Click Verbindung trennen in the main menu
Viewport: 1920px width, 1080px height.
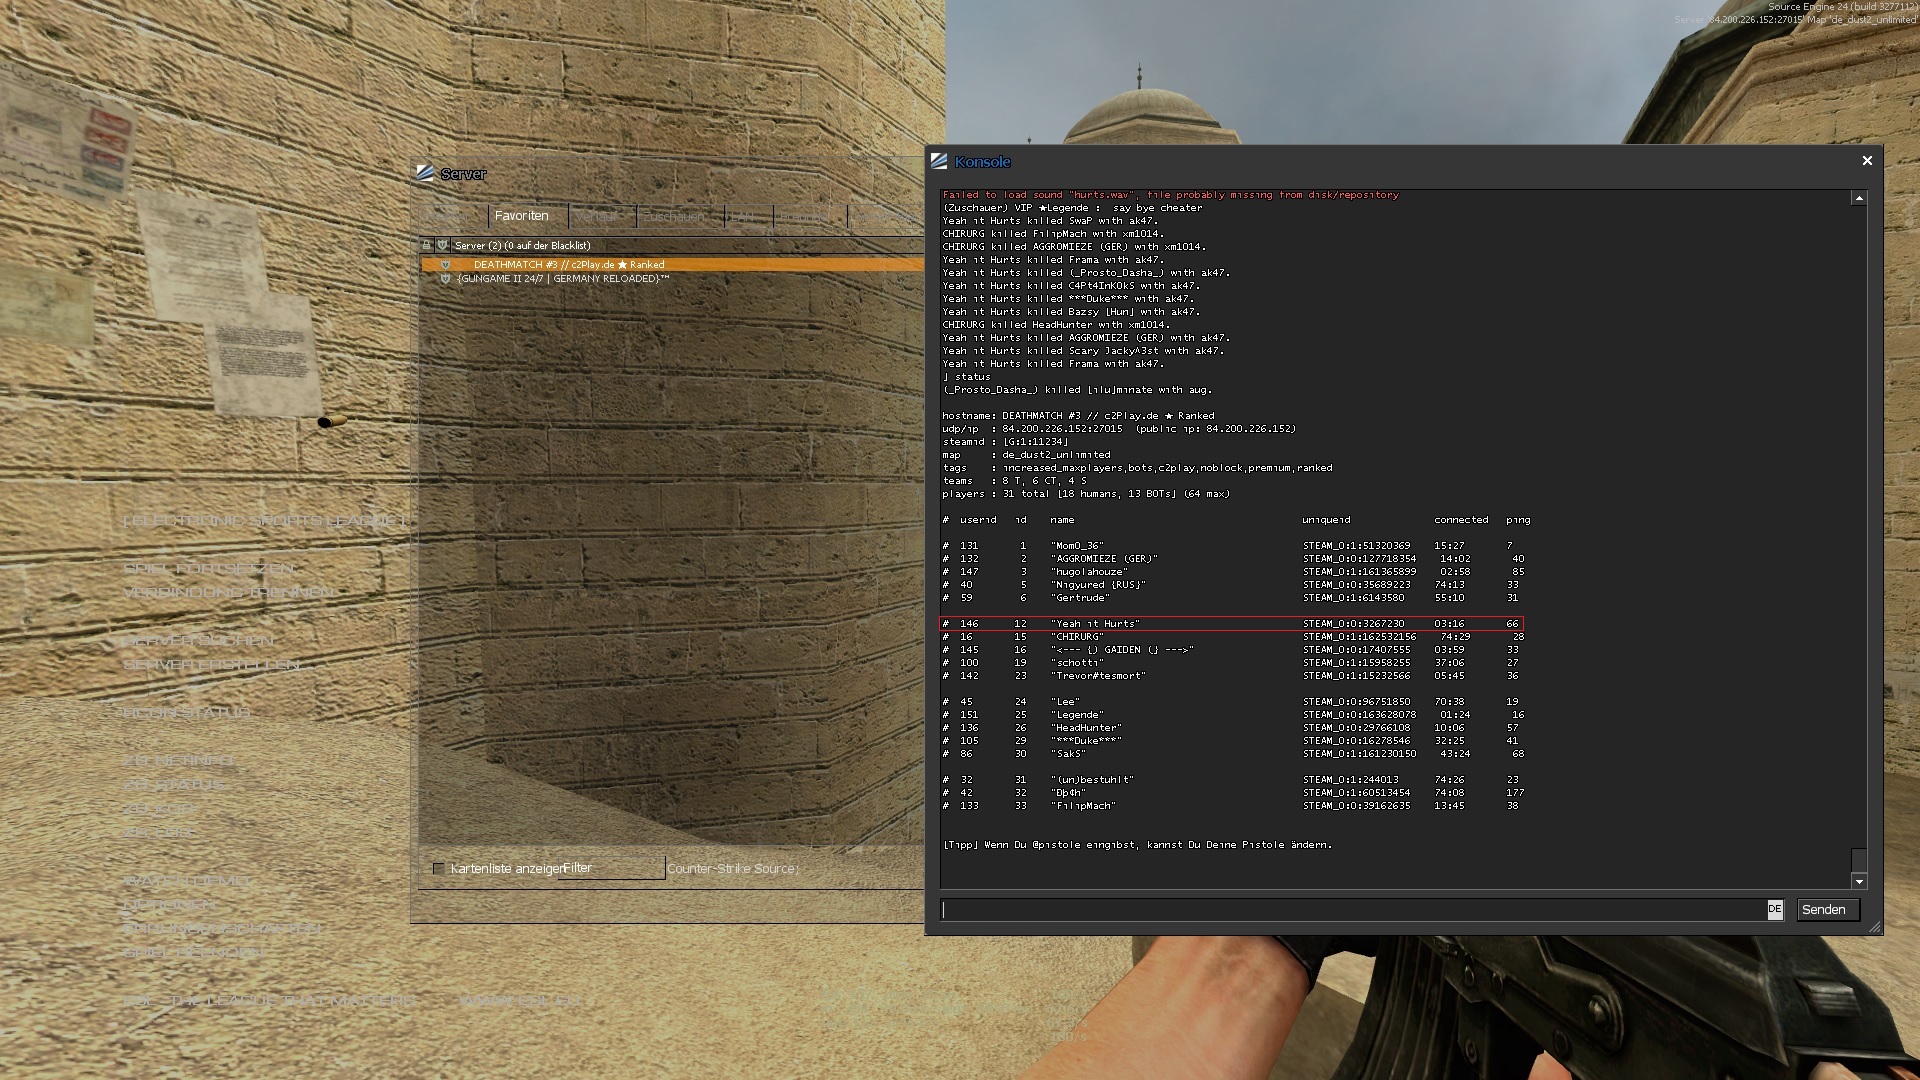click(x=228, y=592)
